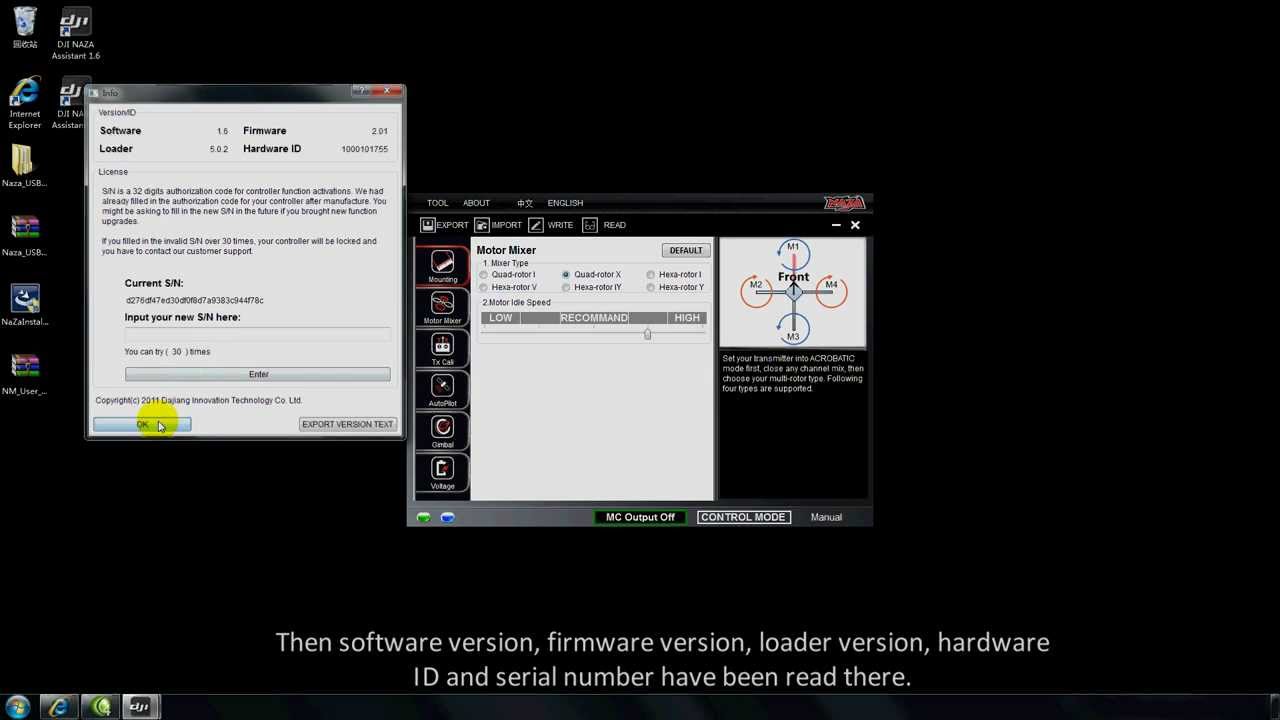Screen dimensions: 1280x720
Task: Open the NM_User archive on desktop
Action: 24,374
